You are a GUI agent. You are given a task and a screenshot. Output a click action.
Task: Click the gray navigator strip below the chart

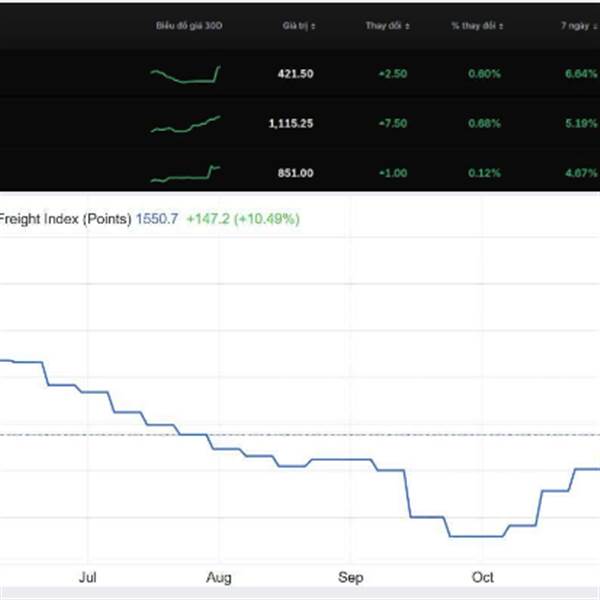point(300,594)
